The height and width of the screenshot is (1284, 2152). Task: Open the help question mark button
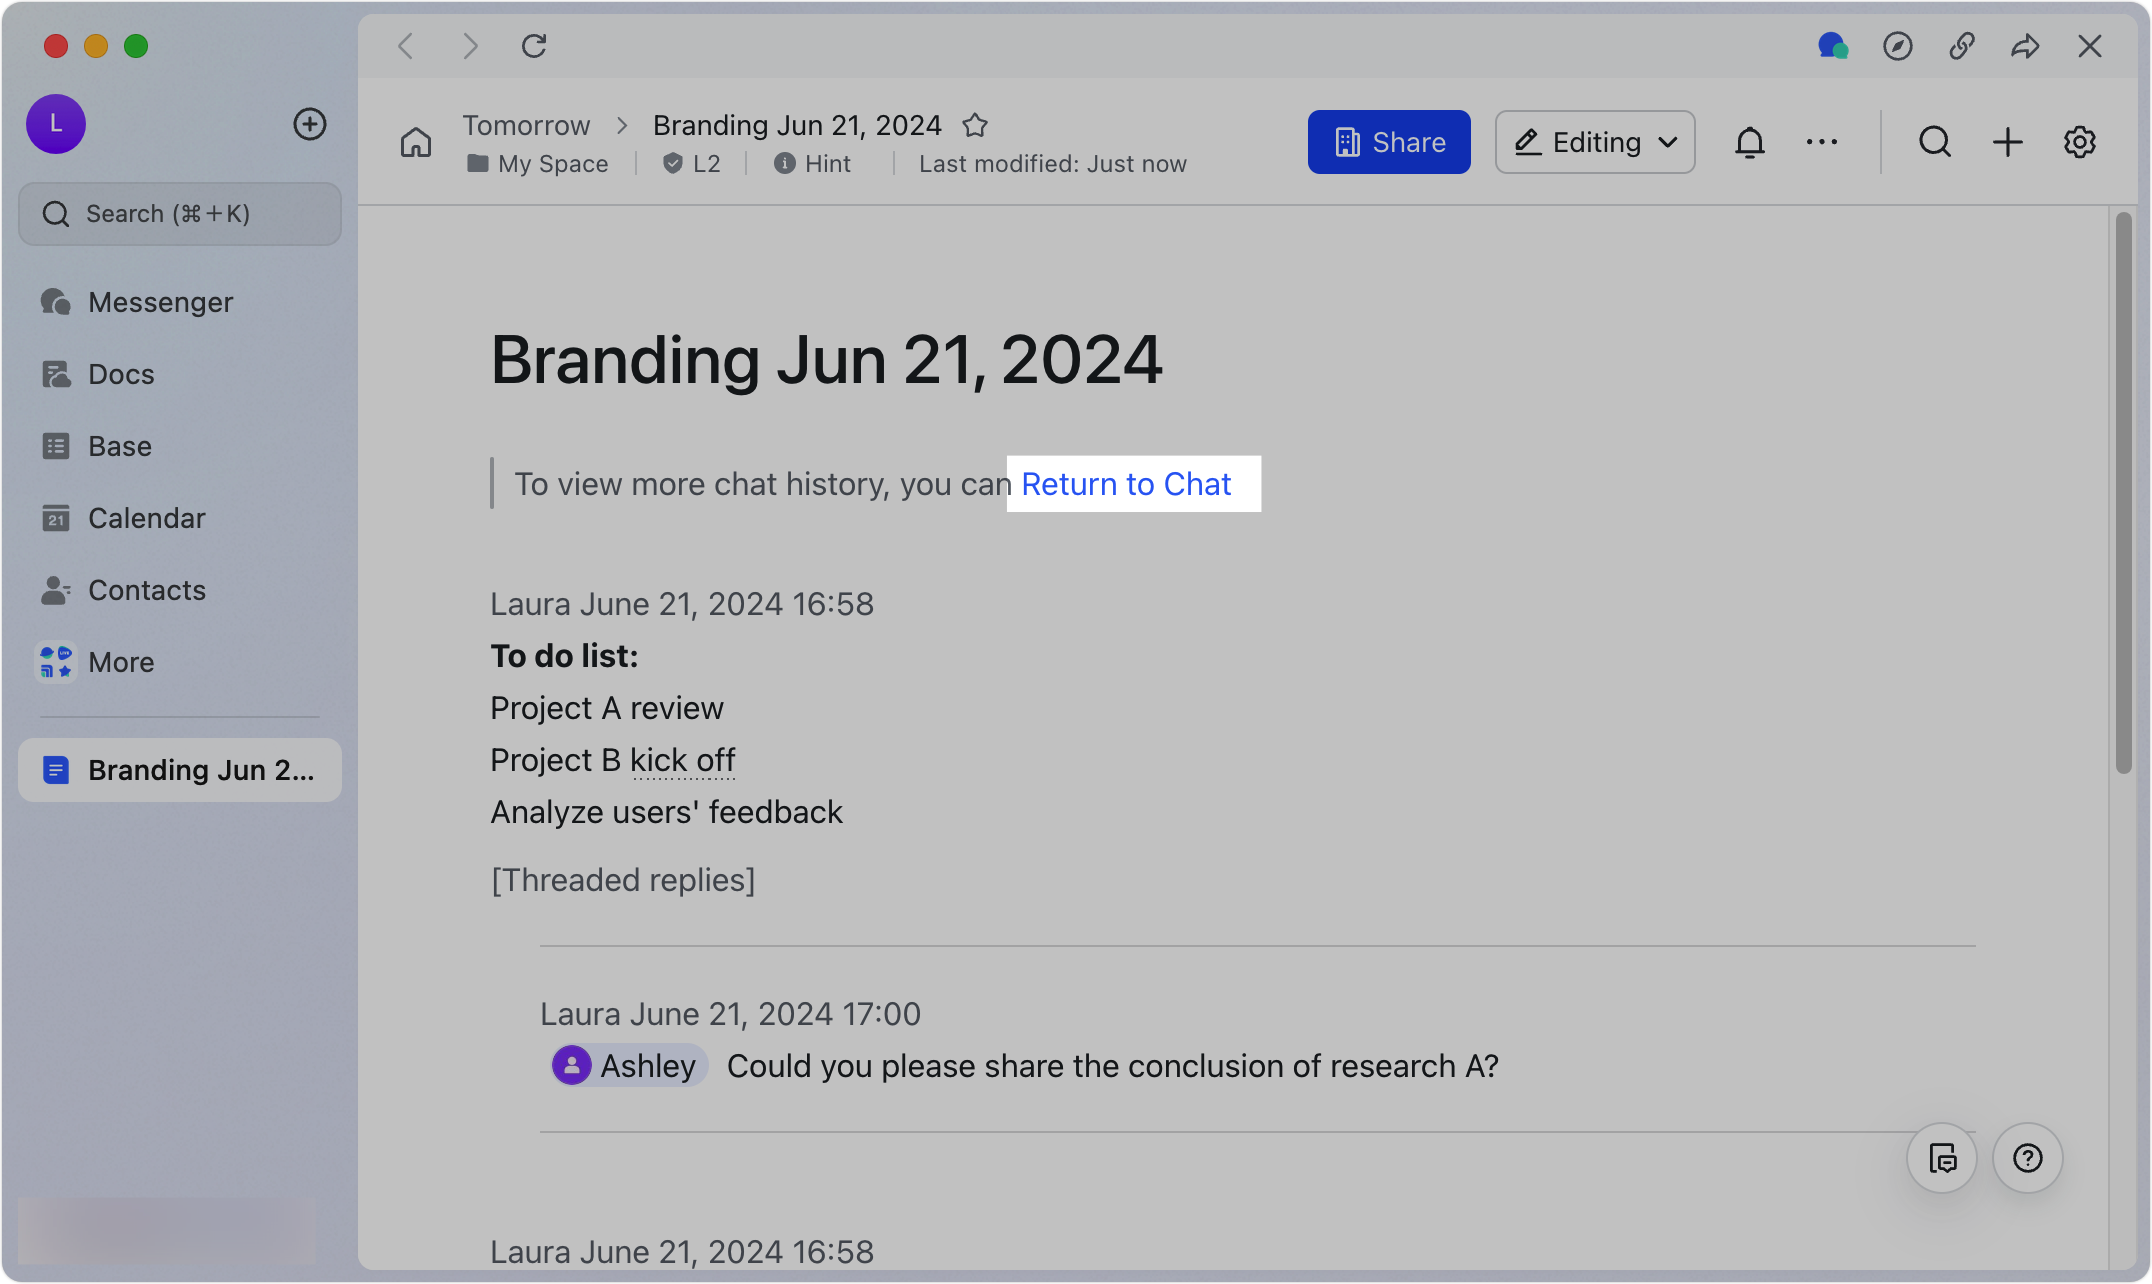[2027, 1158]
